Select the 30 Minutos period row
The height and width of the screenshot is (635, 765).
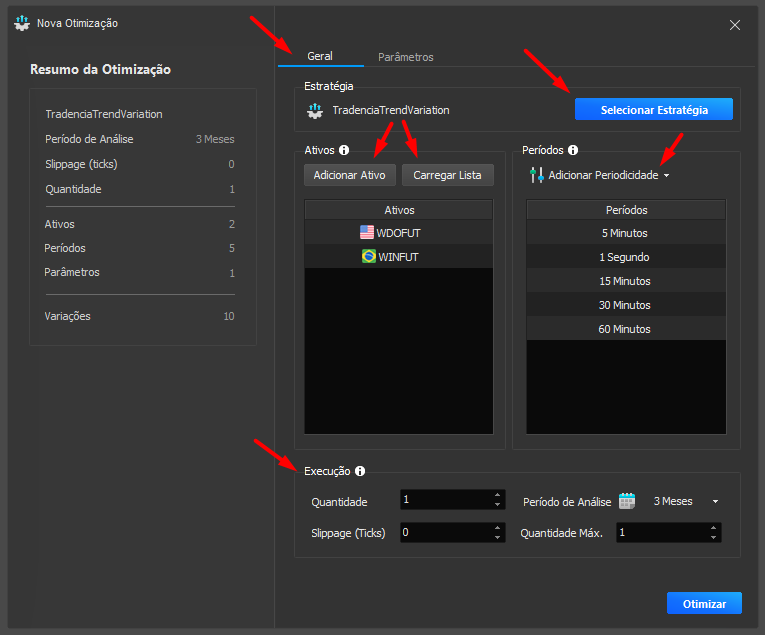[x=626, y=304]
